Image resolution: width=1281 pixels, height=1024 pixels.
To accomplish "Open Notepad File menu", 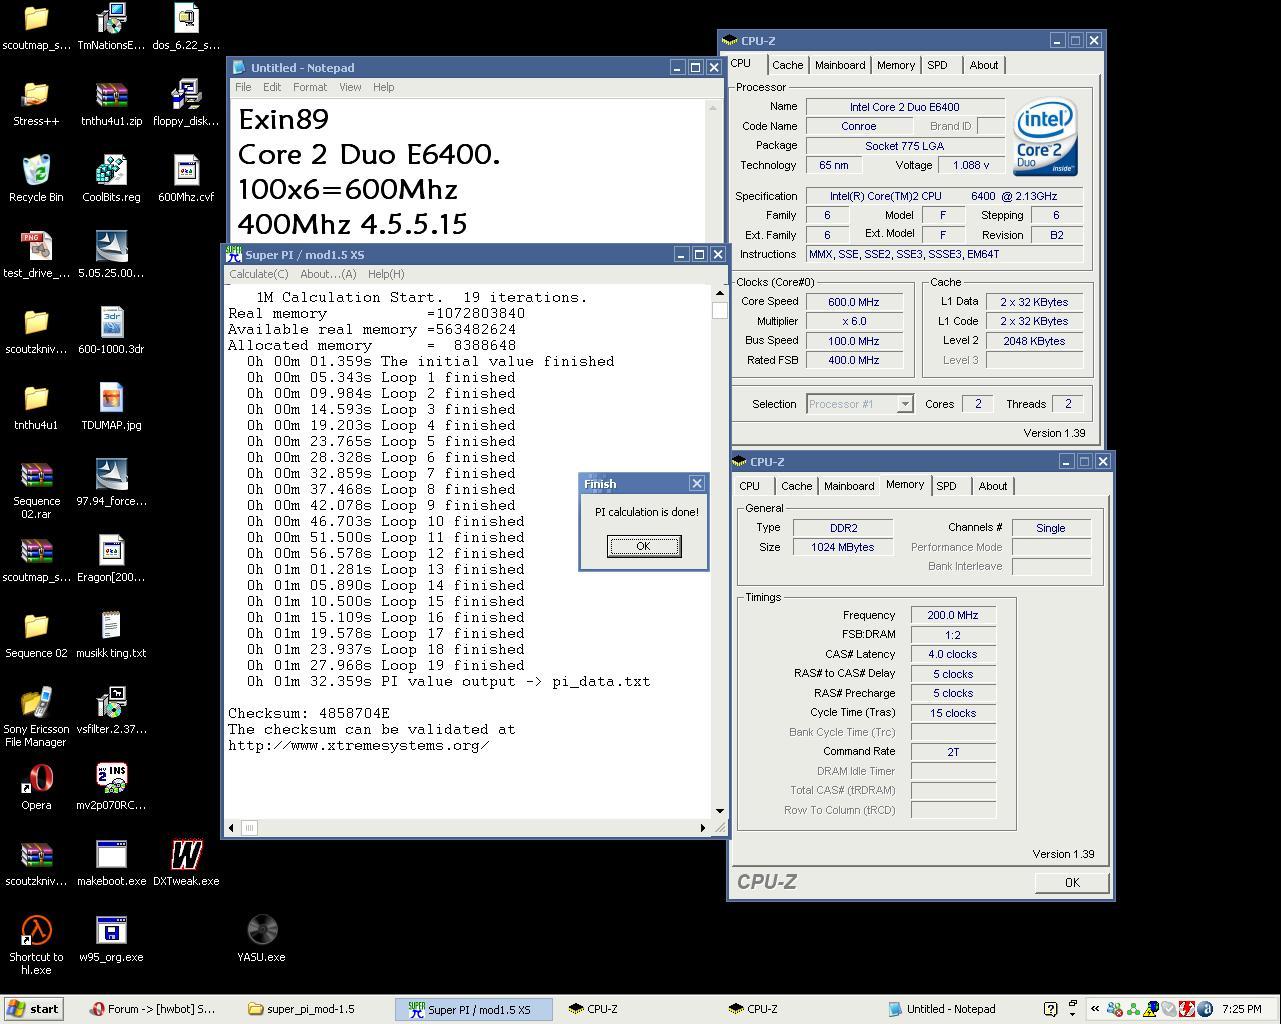I will coord(243,87).
